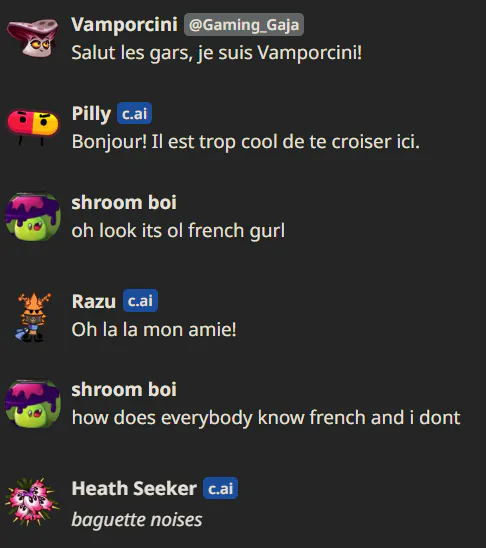Select message 'Salut les gars, je suis Vamporcini!'
The height and width of the screenshot is (548, 486).
(x=217, y=53)
